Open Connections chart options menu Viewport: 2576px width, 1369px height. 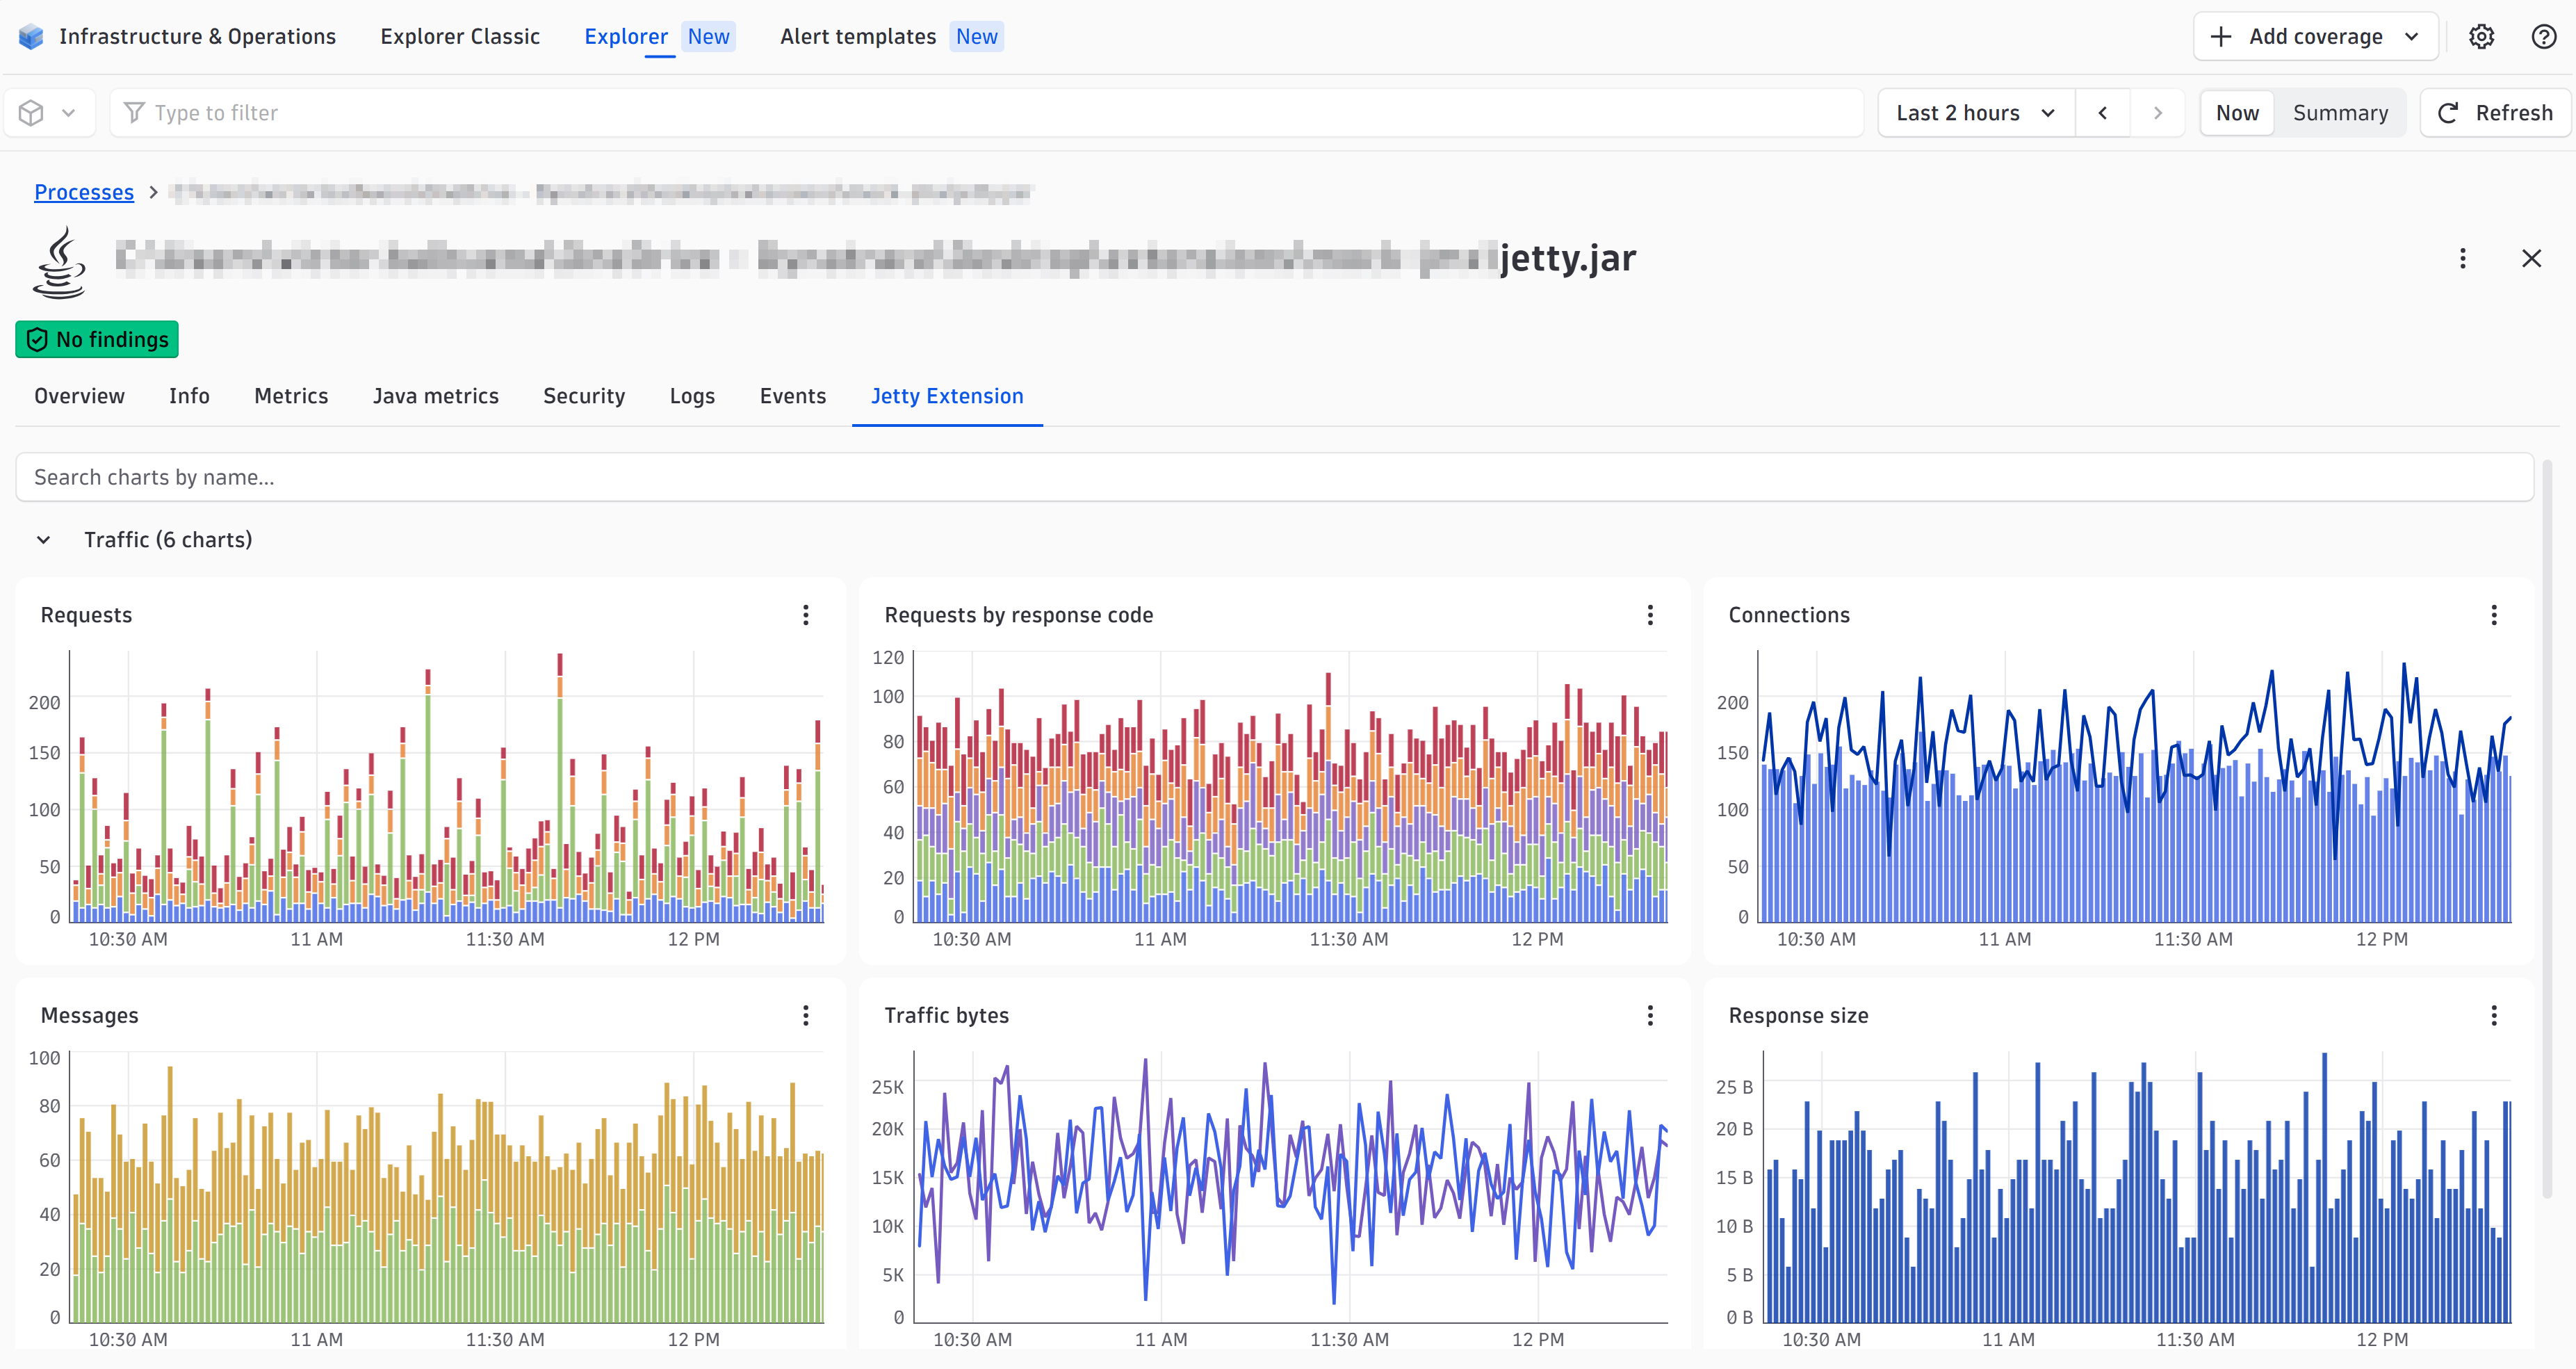pyautogui.click(x=2494, y=615)
